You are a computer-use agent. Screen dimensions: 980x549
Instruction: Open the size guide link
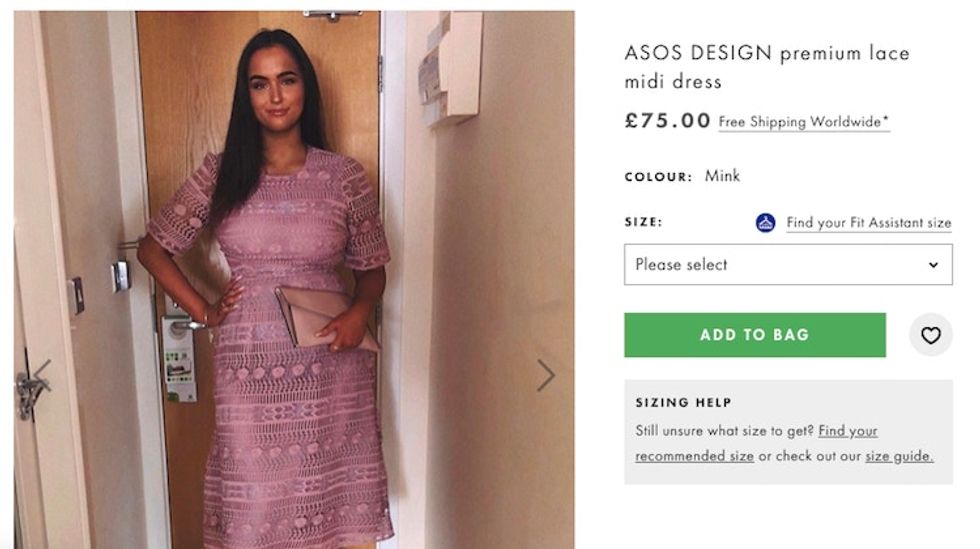[x=899, y=456]
